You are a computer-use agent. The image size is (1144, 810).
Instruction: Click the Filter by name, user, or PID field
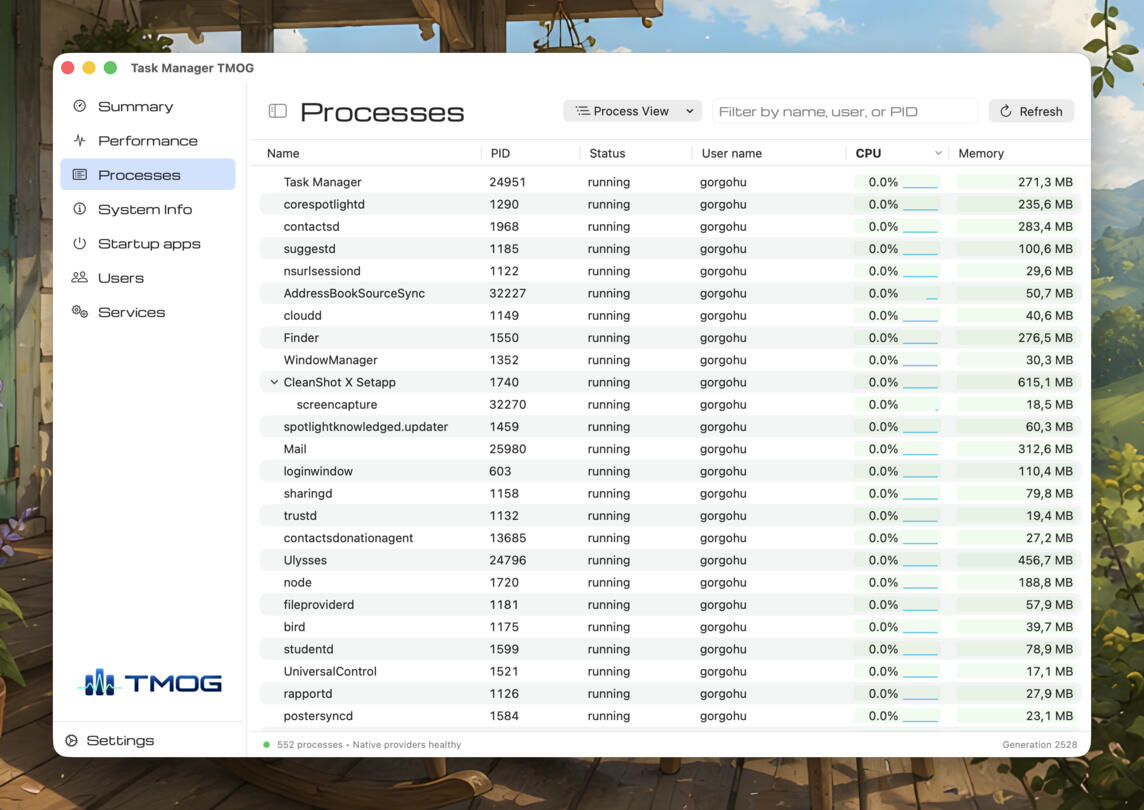click(844, 111)
